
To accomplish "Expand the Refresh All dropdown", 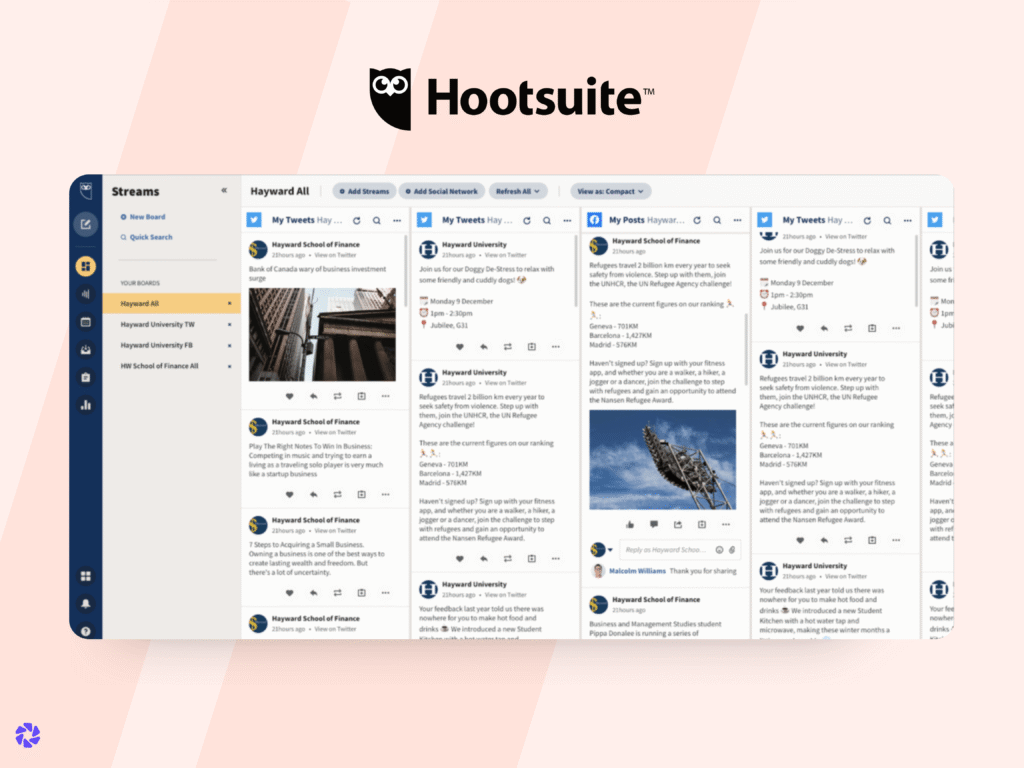I will click(x=518, y=191).
